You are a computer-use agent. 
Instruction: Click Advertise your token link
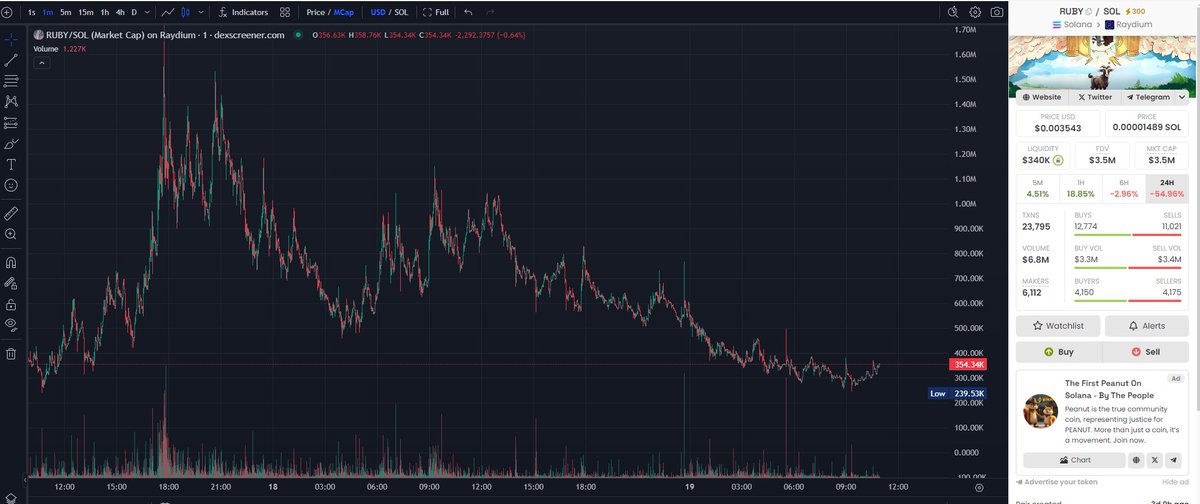pos(1058,482)
